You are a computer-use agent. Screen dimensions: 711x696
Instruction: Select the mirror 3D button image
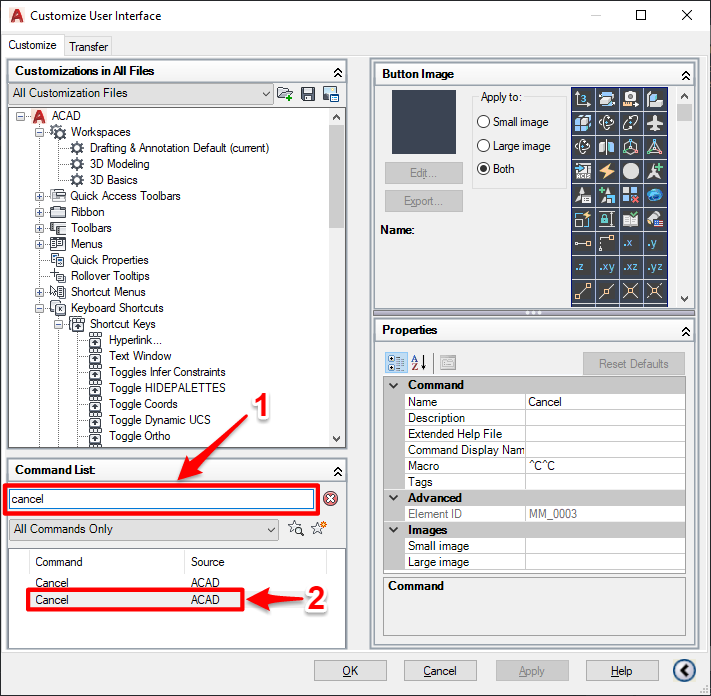pos(607,146)
